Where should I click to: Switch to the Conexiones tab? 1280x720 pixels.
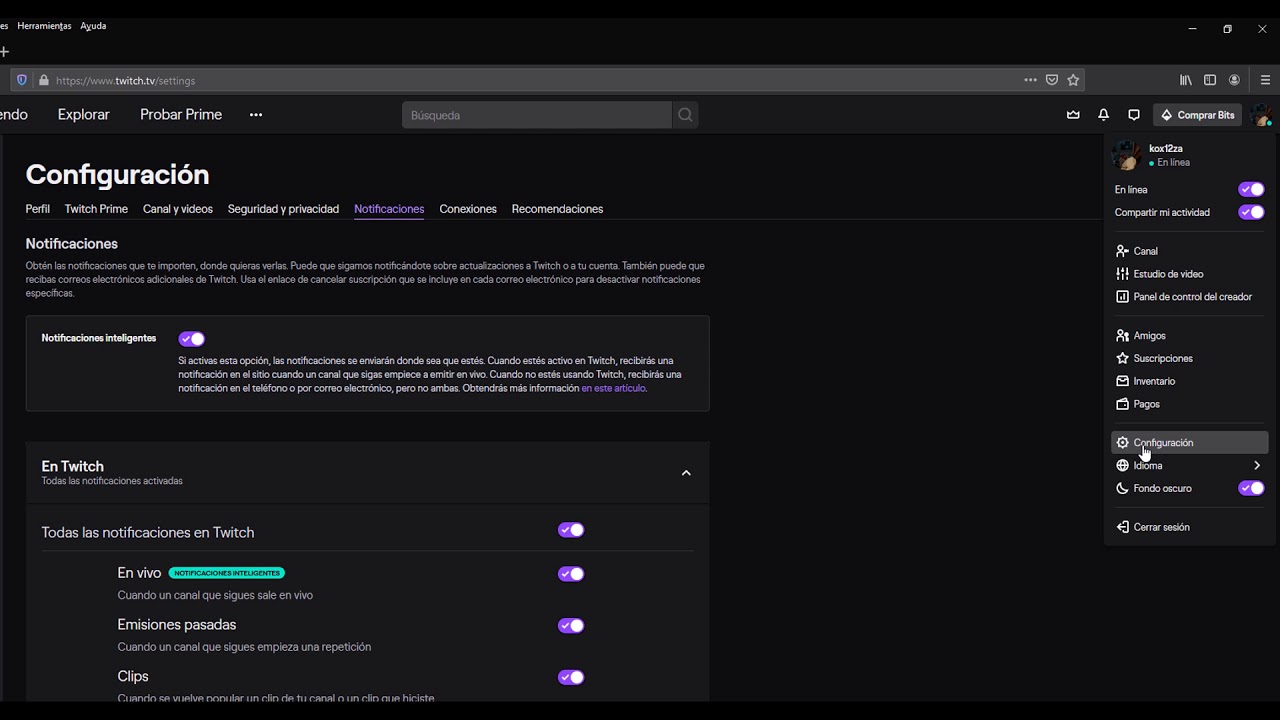click(468, 209)
